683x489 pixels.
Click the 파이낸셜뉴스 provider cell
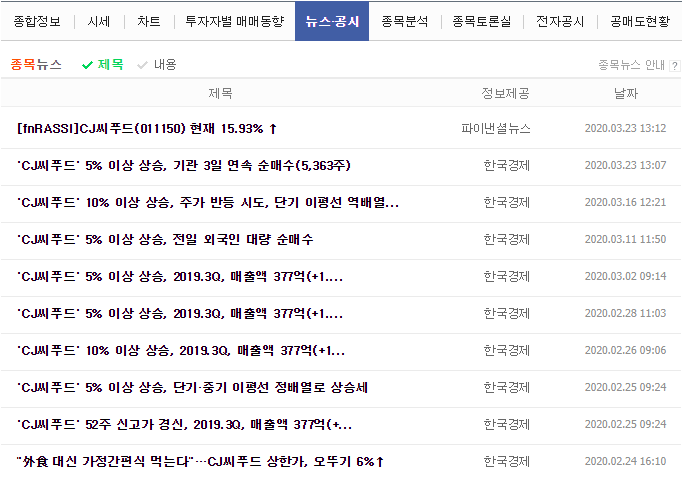[496, 128]
